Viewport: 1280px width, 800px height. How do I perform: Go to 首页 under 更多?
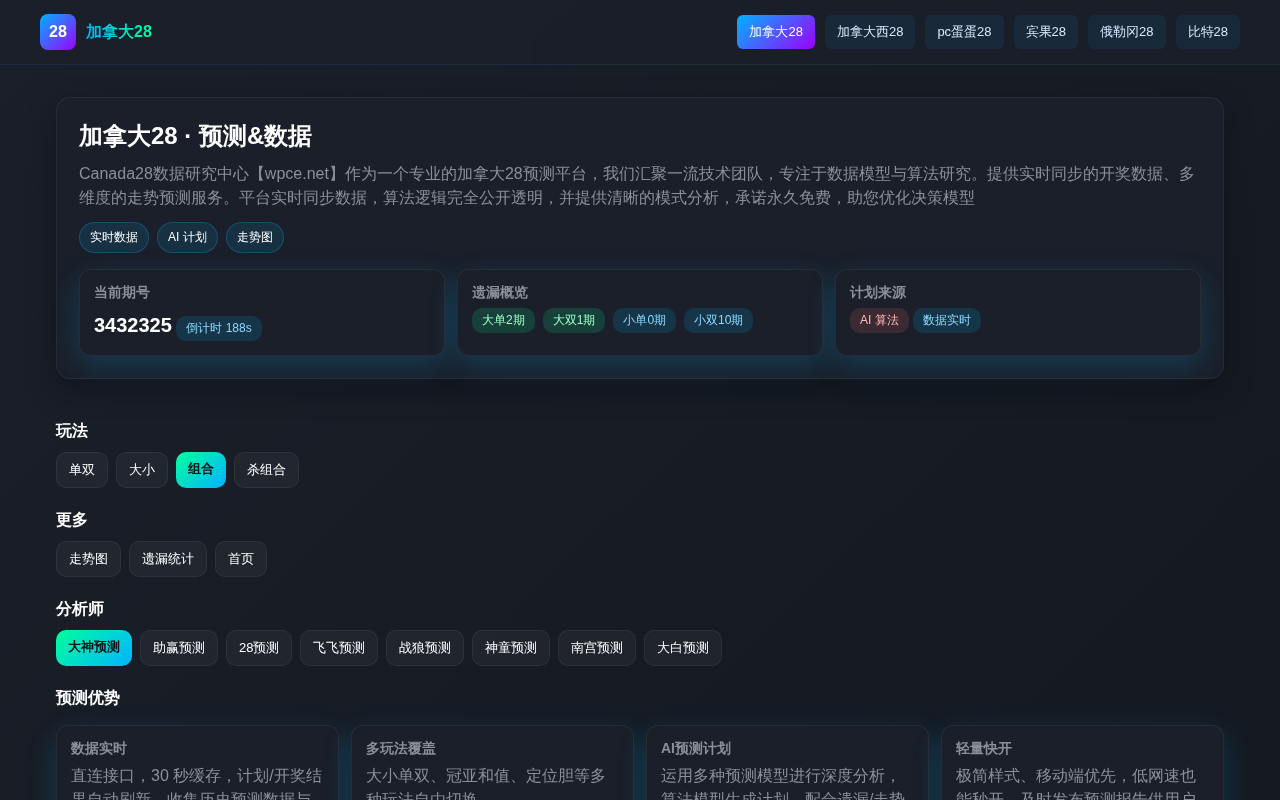click(x=241, y=559)
